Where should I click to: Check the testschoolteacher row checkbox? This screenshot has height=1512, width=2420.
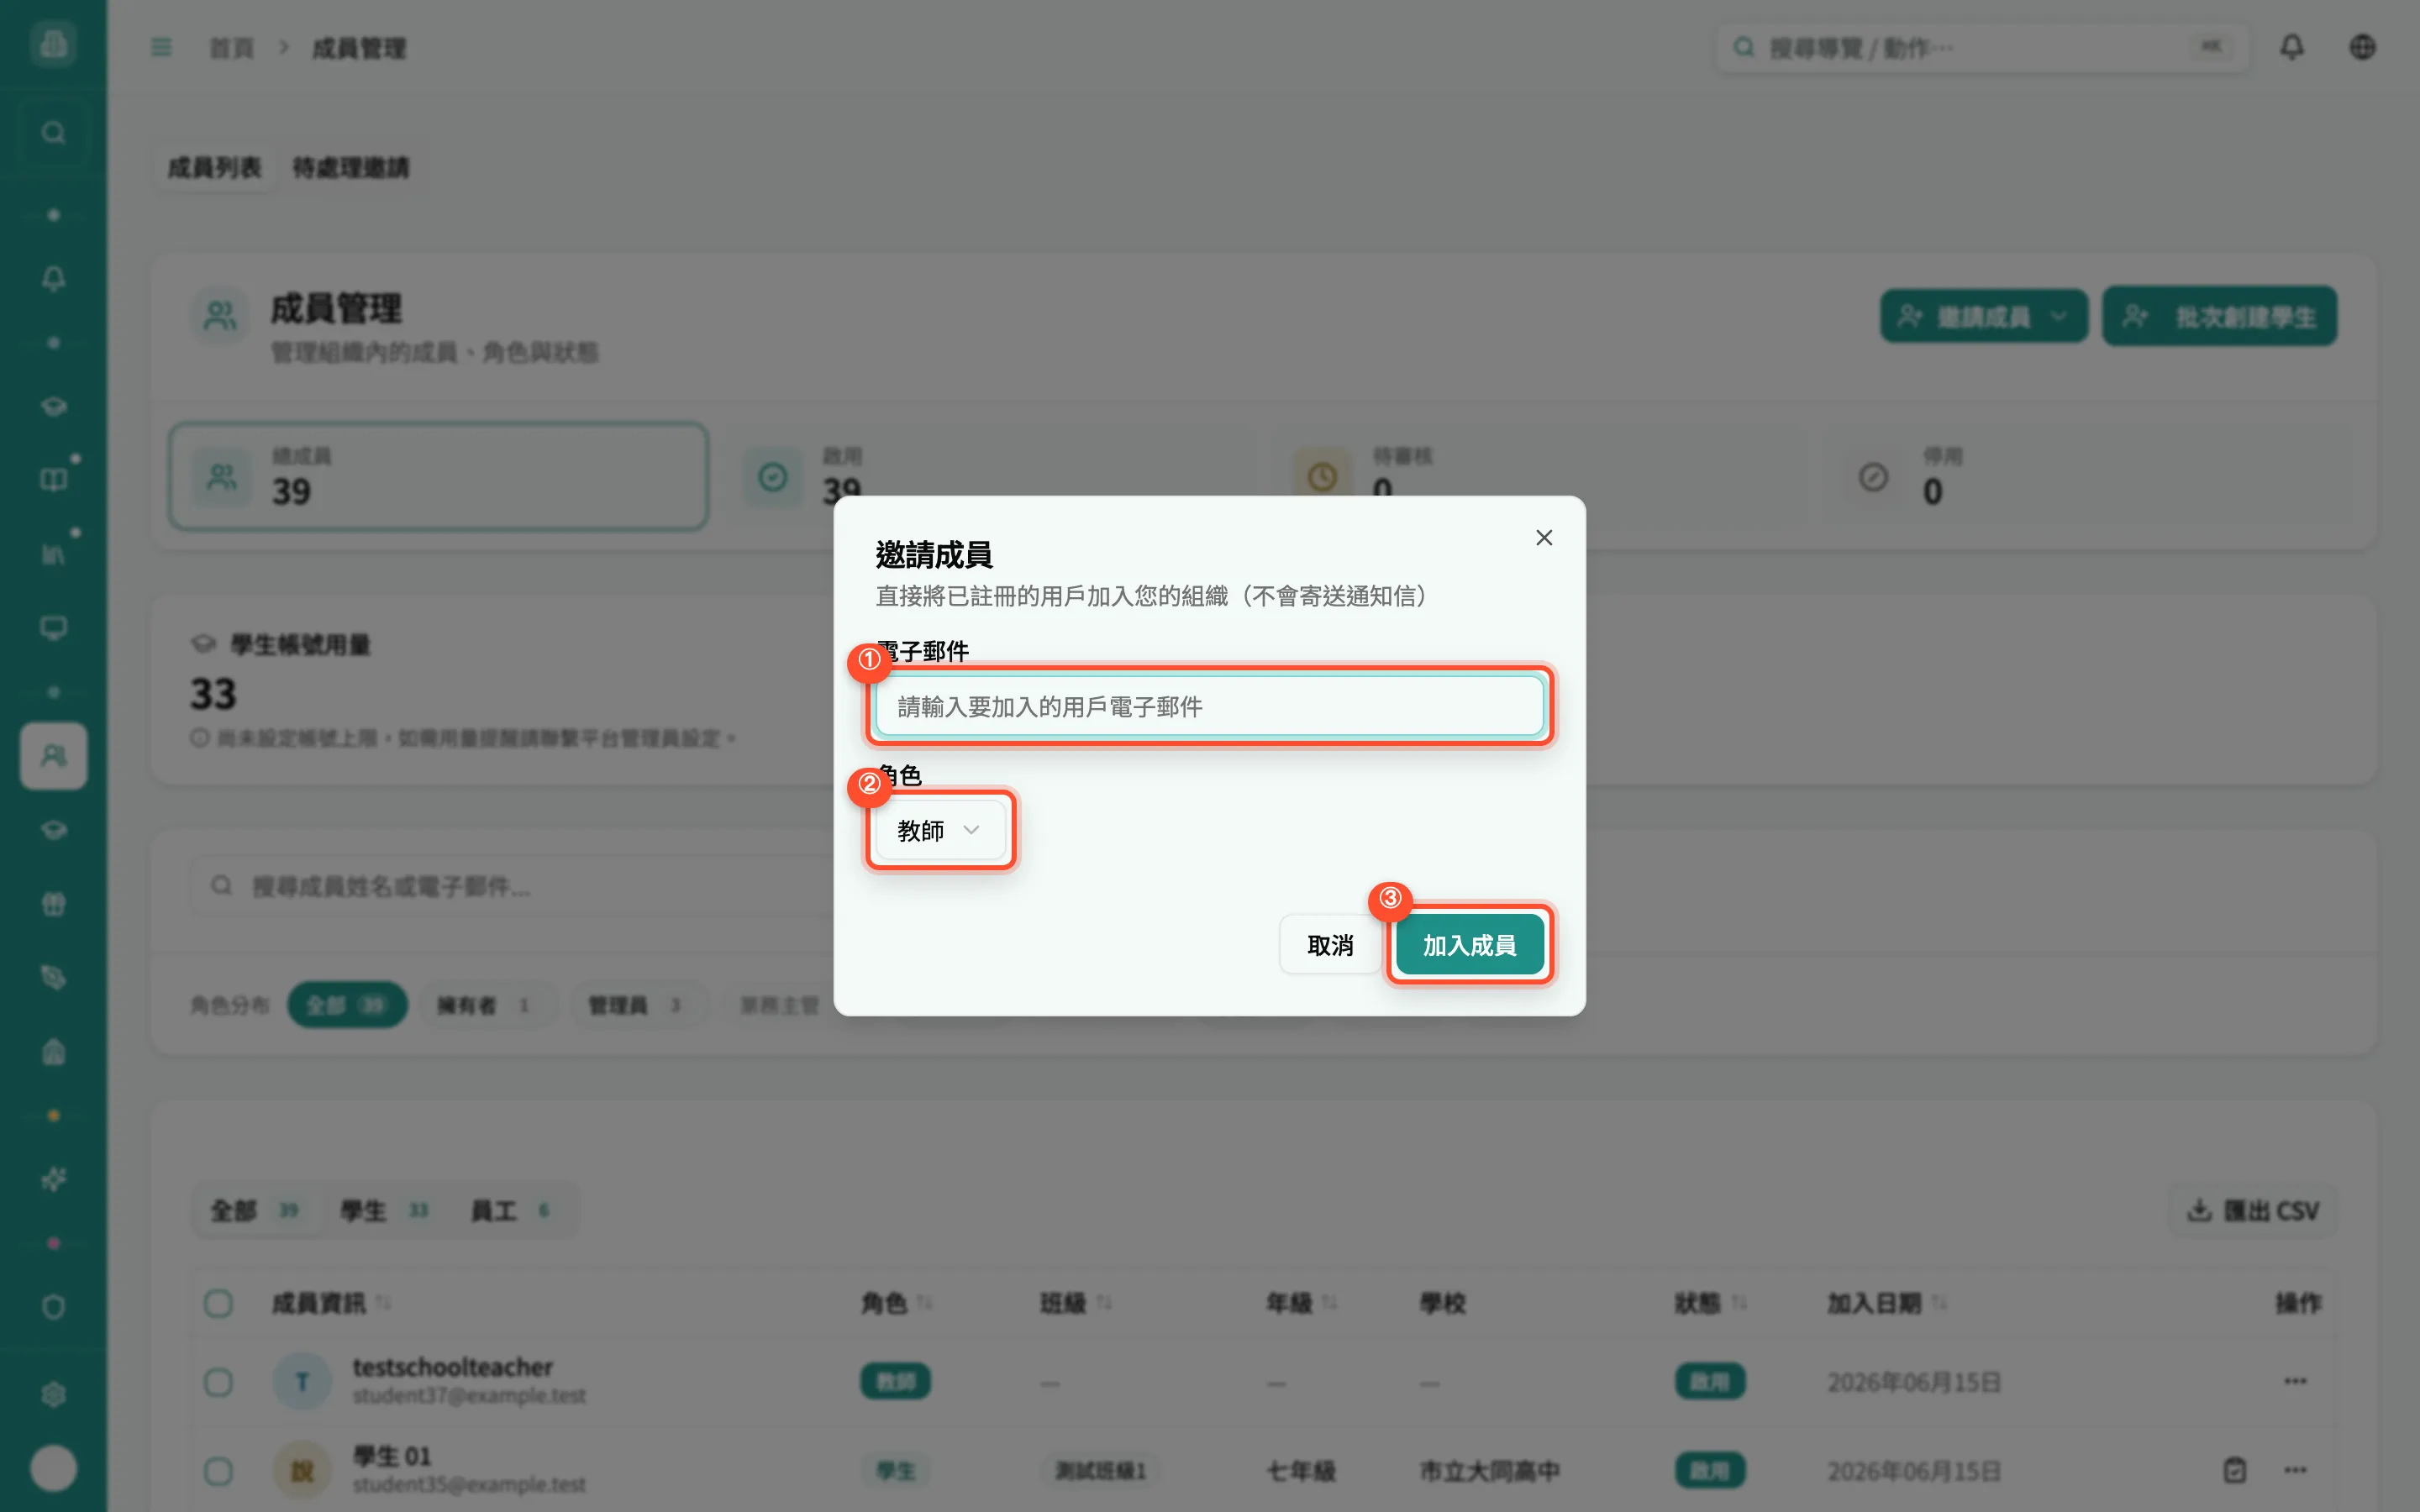click(218, 1382)
